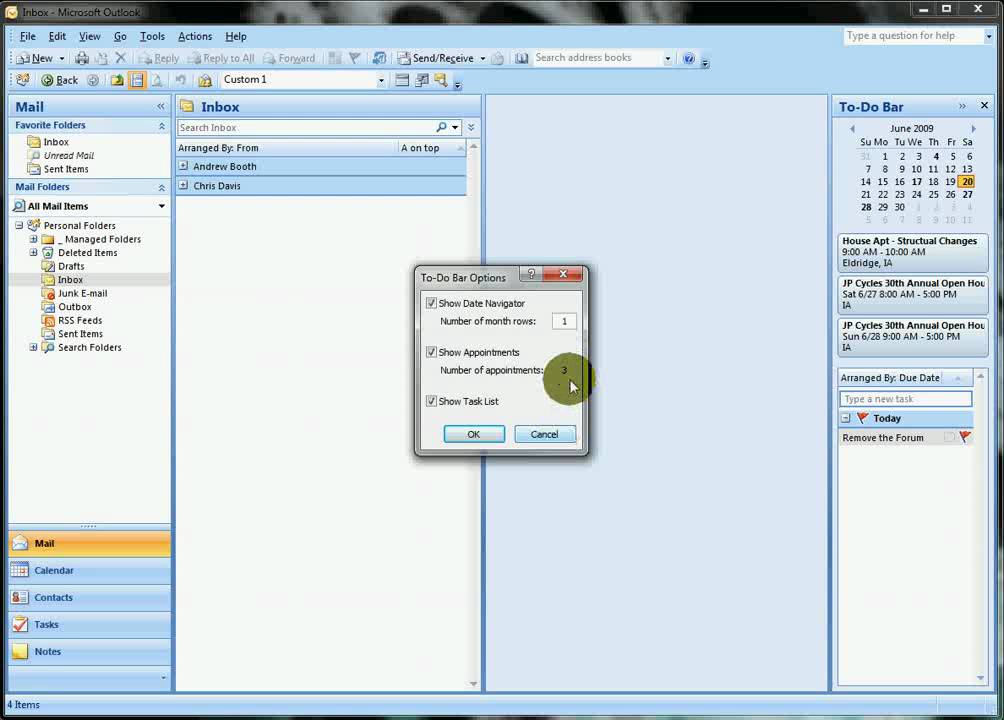Click the Field Chooser icon

(x=421, y=80)
